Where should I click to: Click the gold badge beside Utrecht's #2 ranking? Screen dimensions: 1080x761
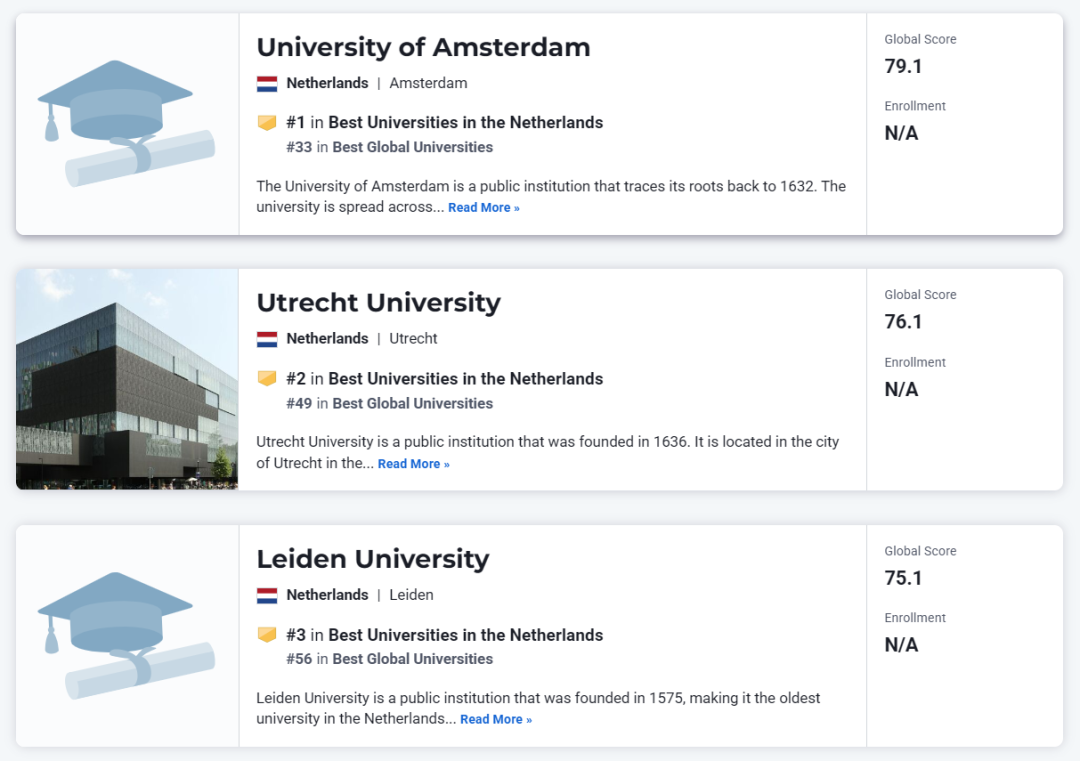(267, 379)
